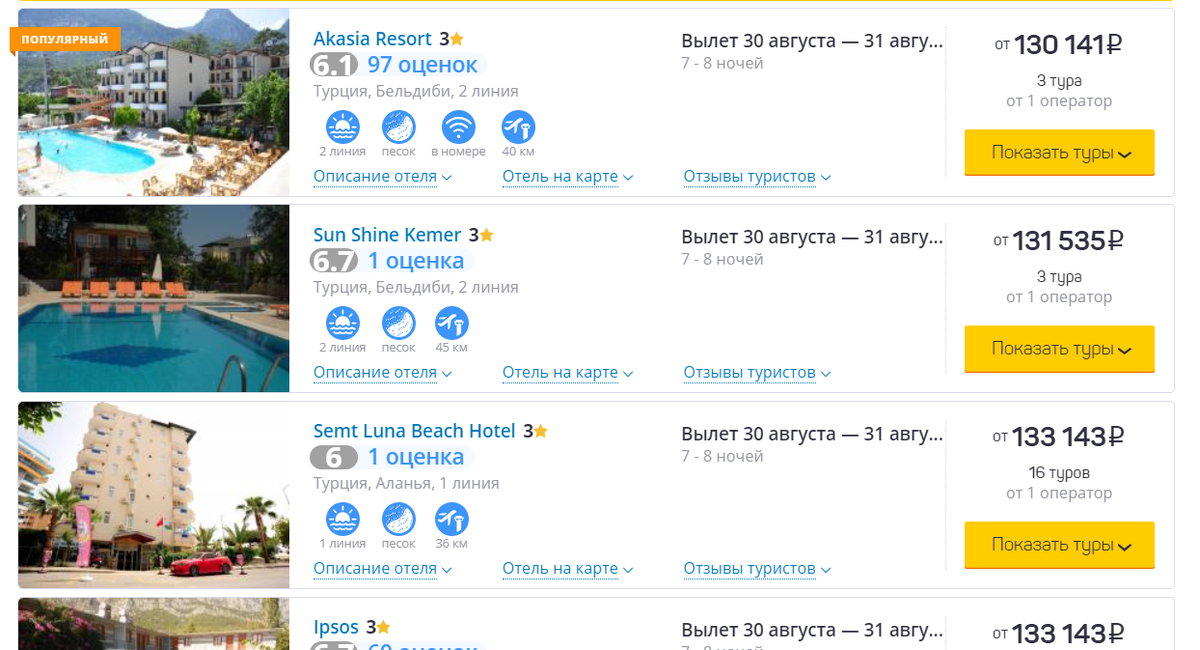This screenshot has width=1200, height=650.
Task: Open the Sun Shine Kemer pool photo thumbnail
Action: point(154,298)
